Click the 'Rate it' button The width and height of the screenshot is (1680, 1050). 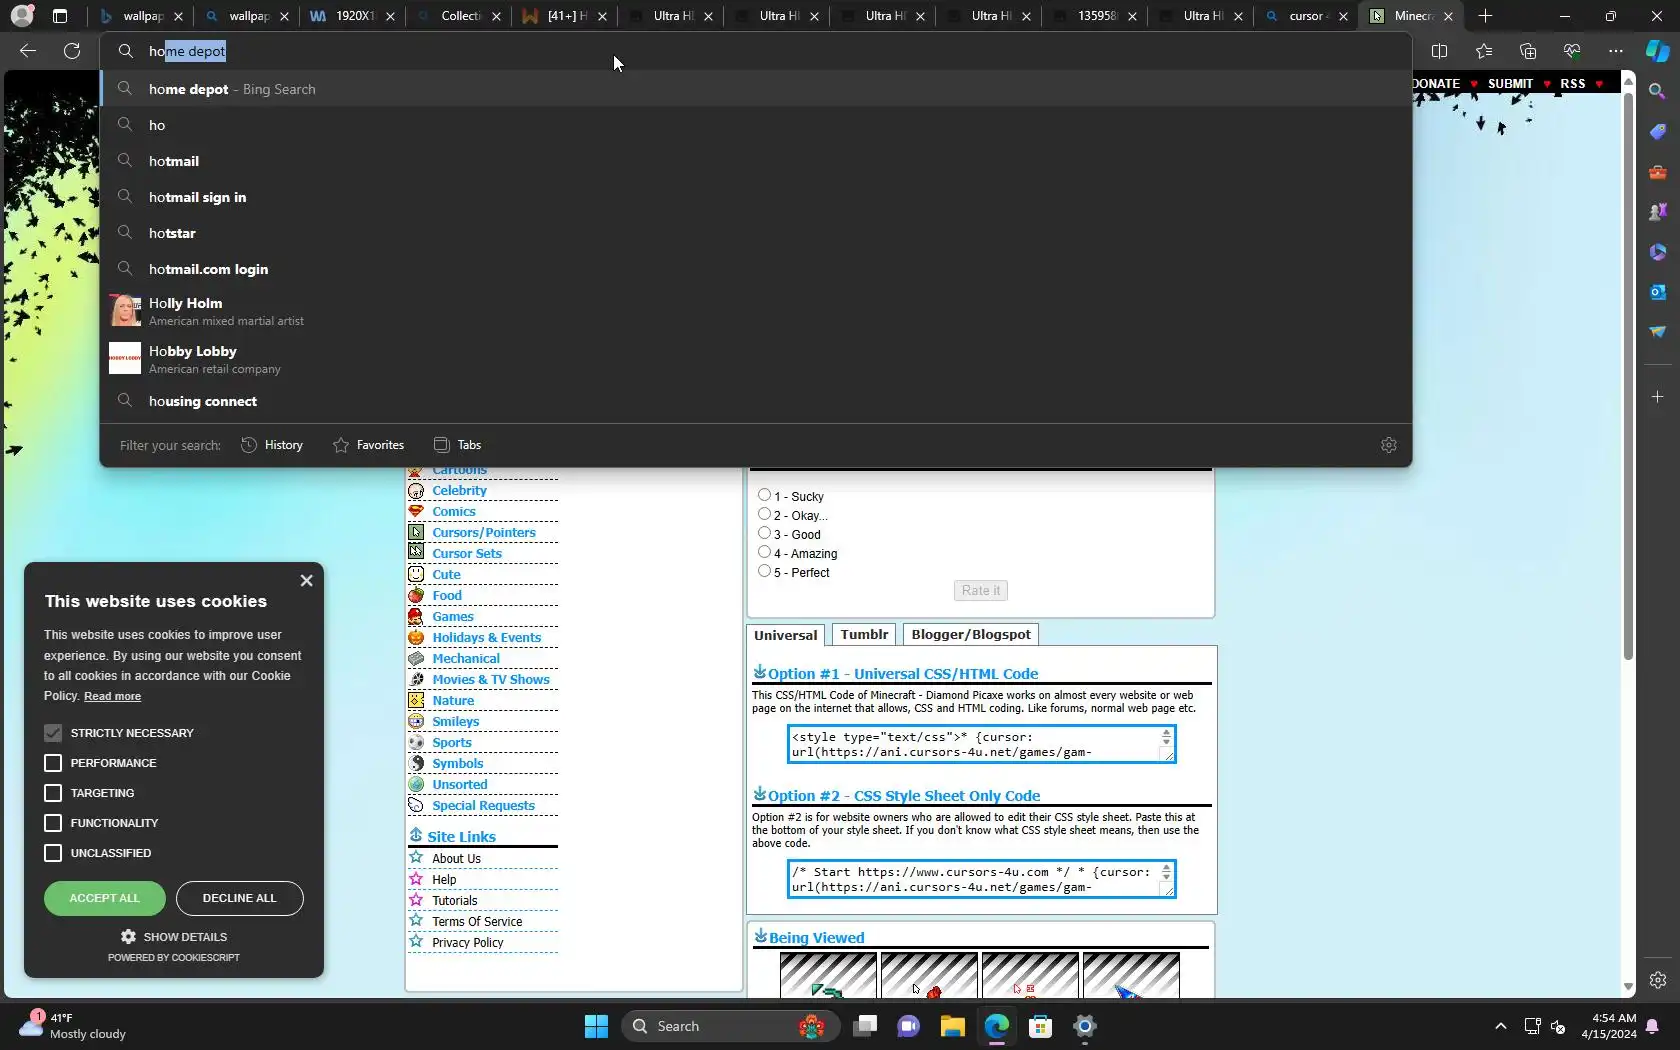coord(981,591)
